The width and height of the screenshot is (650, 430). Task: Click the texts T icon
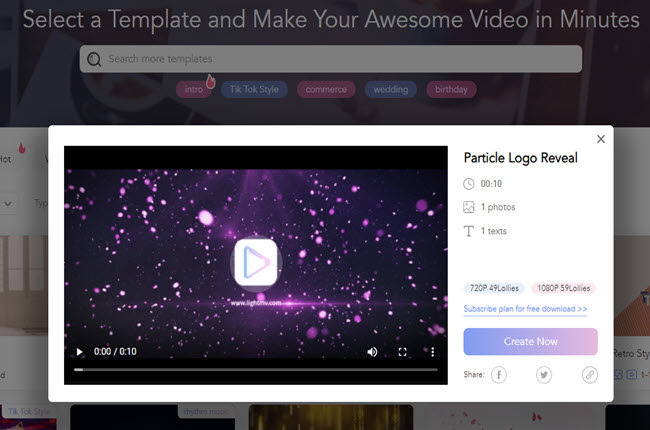[468, 231]
